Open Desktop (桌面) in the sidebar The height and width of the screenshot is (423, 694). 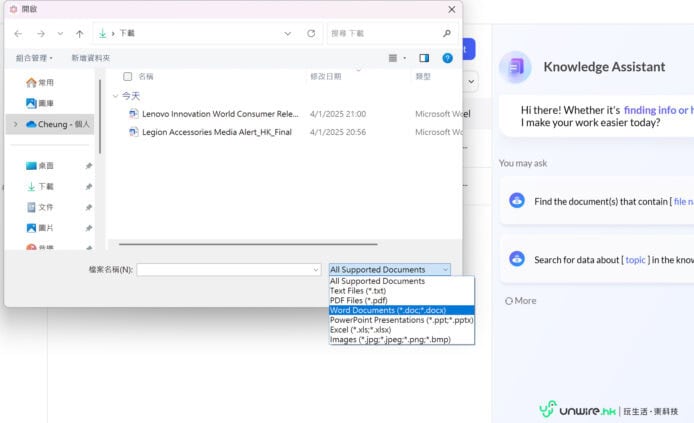coord(40,166)
